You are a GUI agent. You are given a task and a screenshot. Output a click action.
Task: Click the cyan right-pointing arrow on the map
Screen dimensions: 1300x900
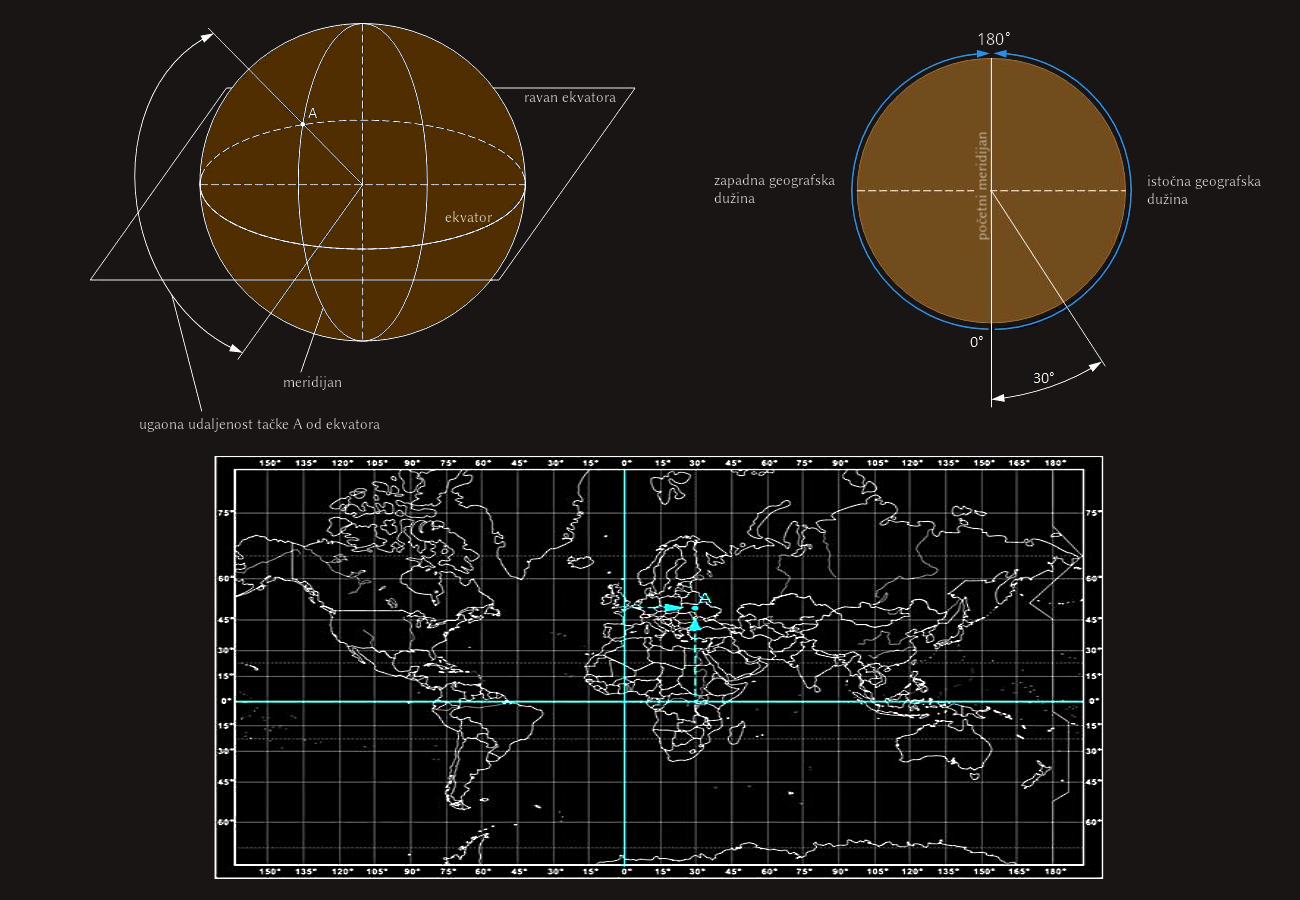point(672,608)
